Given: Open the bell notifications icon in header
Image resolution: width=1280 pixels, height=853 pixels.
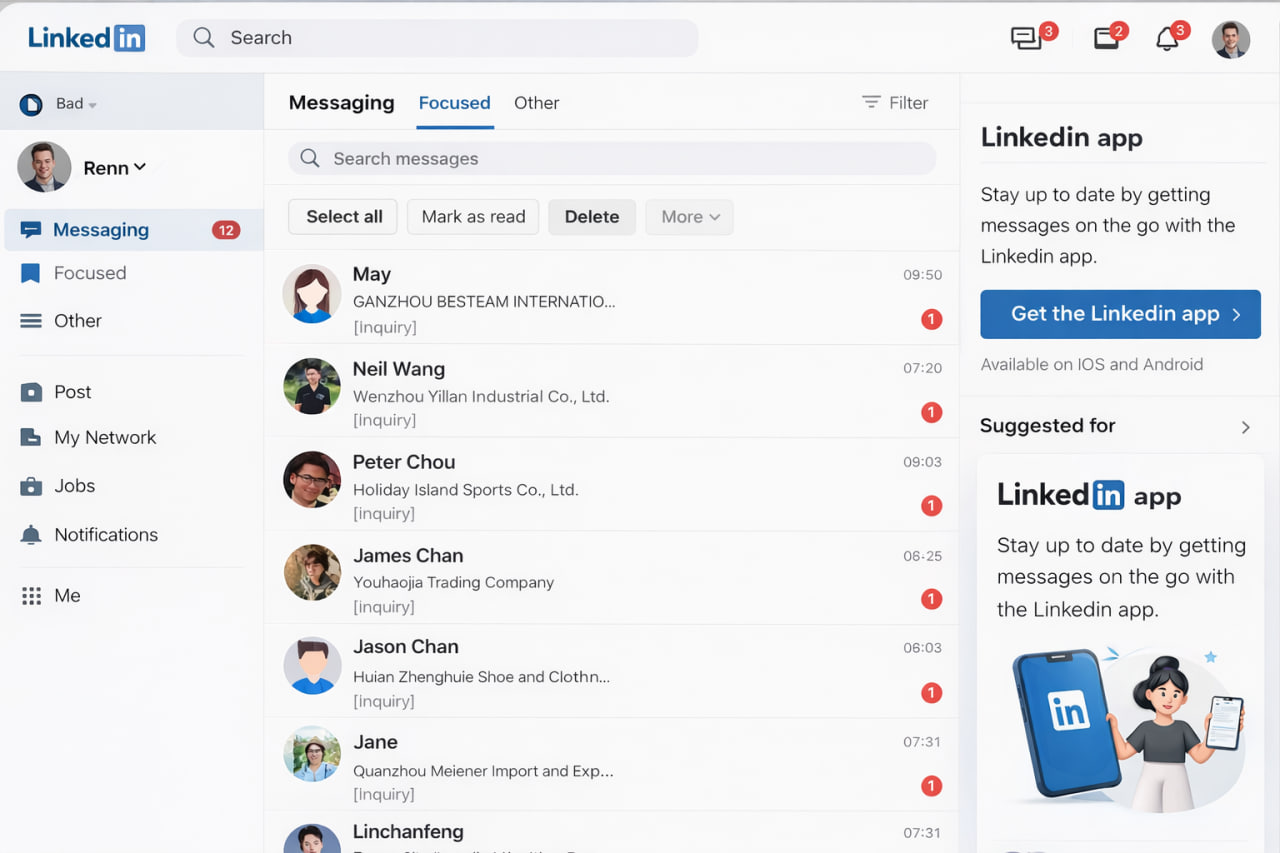Looking at the screenshot, I should tap(1166, 39).
